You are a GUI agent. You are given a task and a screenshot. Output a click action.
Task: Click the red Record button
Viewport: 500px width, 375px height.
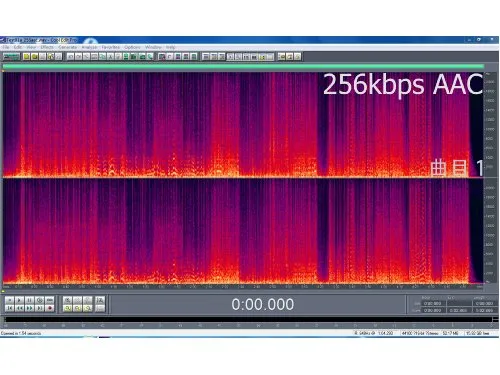(50, 308)
